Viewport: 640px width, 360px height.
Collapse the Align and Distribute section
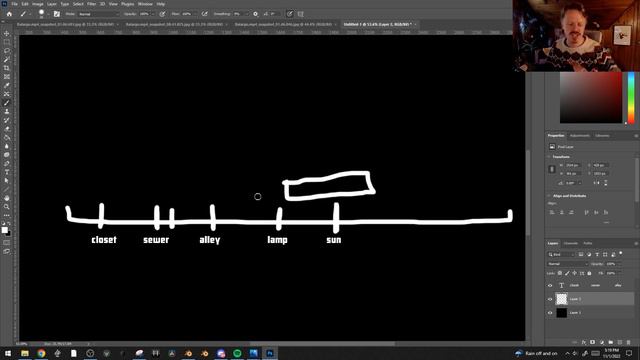point(549,196)
